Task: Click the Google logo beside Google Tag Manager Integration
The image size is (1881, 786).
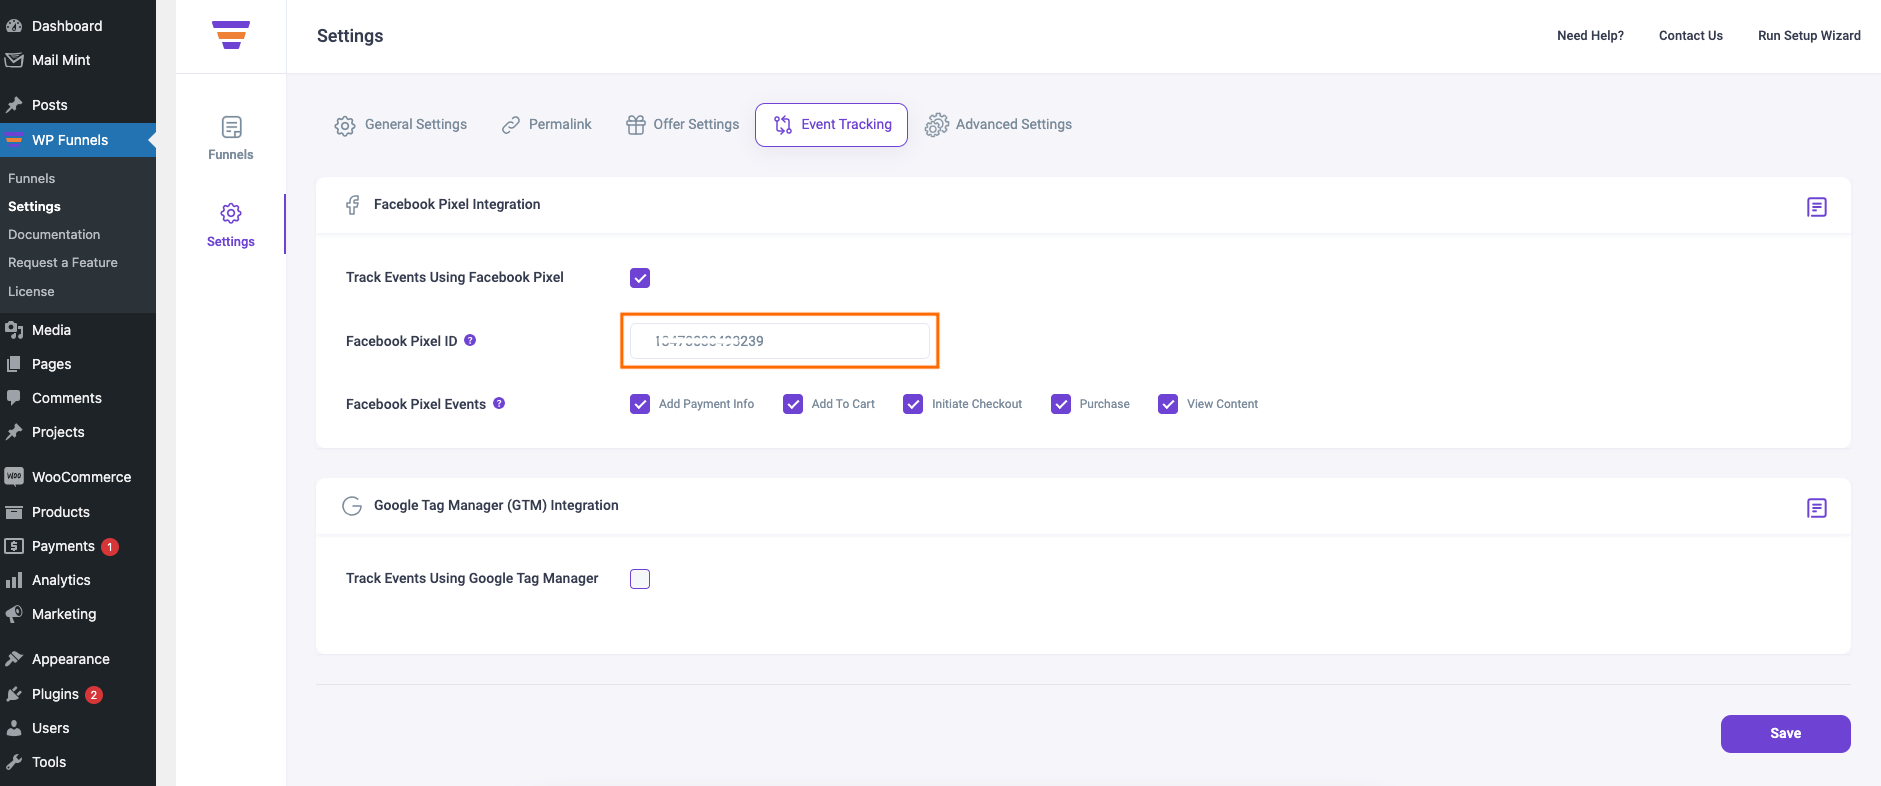Action: click(352, 506)
